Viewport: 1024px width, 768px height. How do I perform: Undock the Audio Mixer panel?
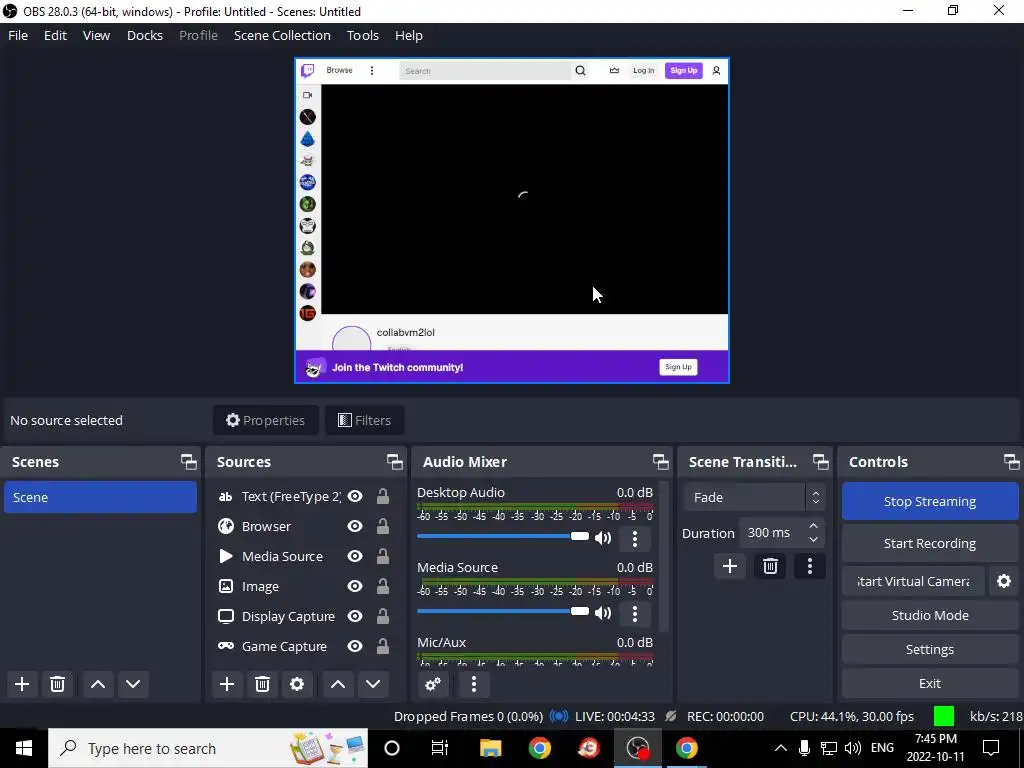(x=660, y=462)
